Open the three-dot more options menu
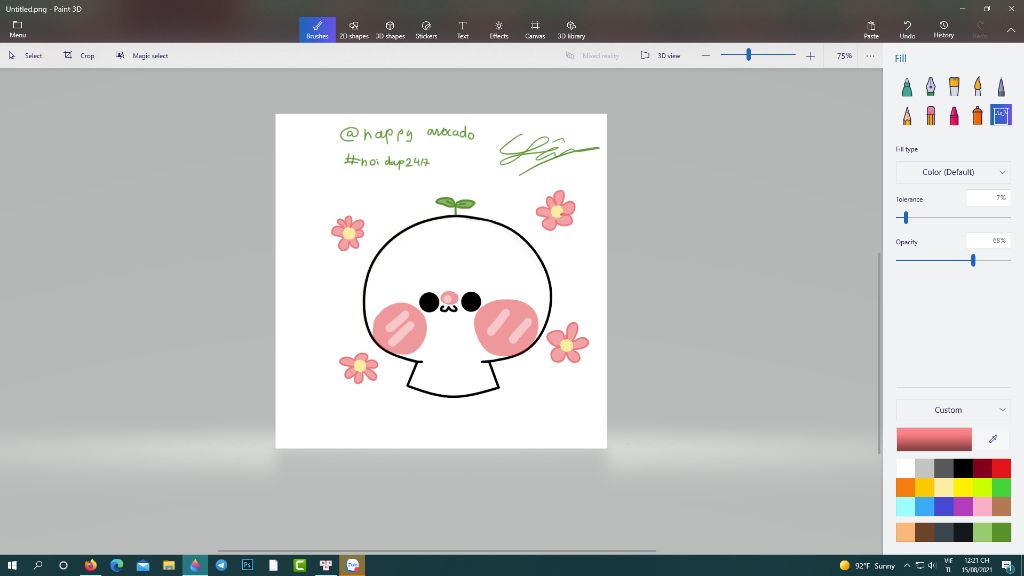1024x576 pixels. 870,56
